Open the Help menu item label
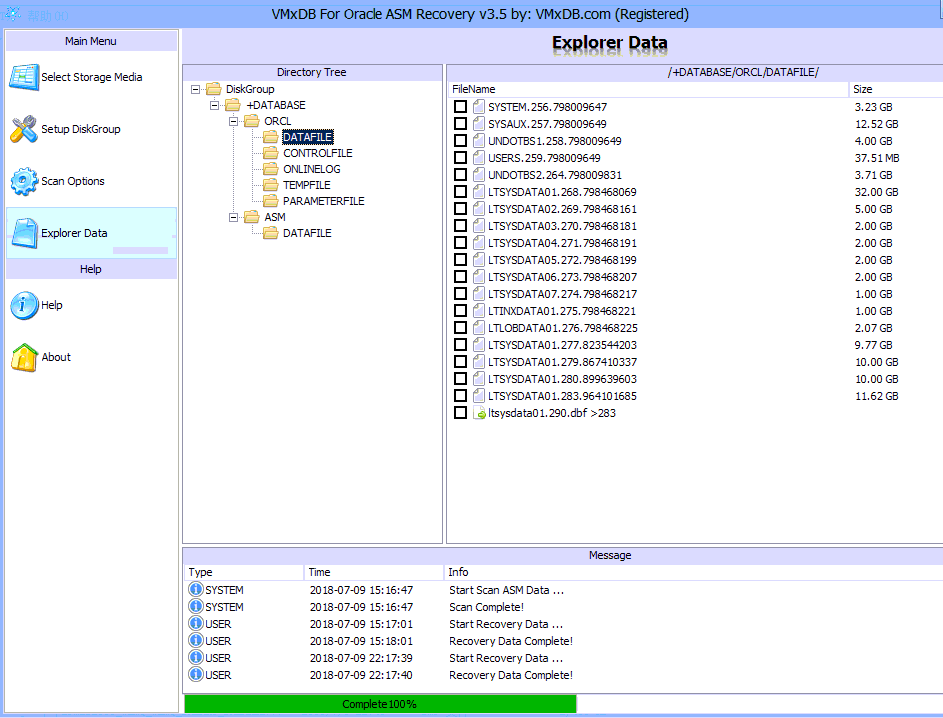943x718 pixels. (52, 305)
